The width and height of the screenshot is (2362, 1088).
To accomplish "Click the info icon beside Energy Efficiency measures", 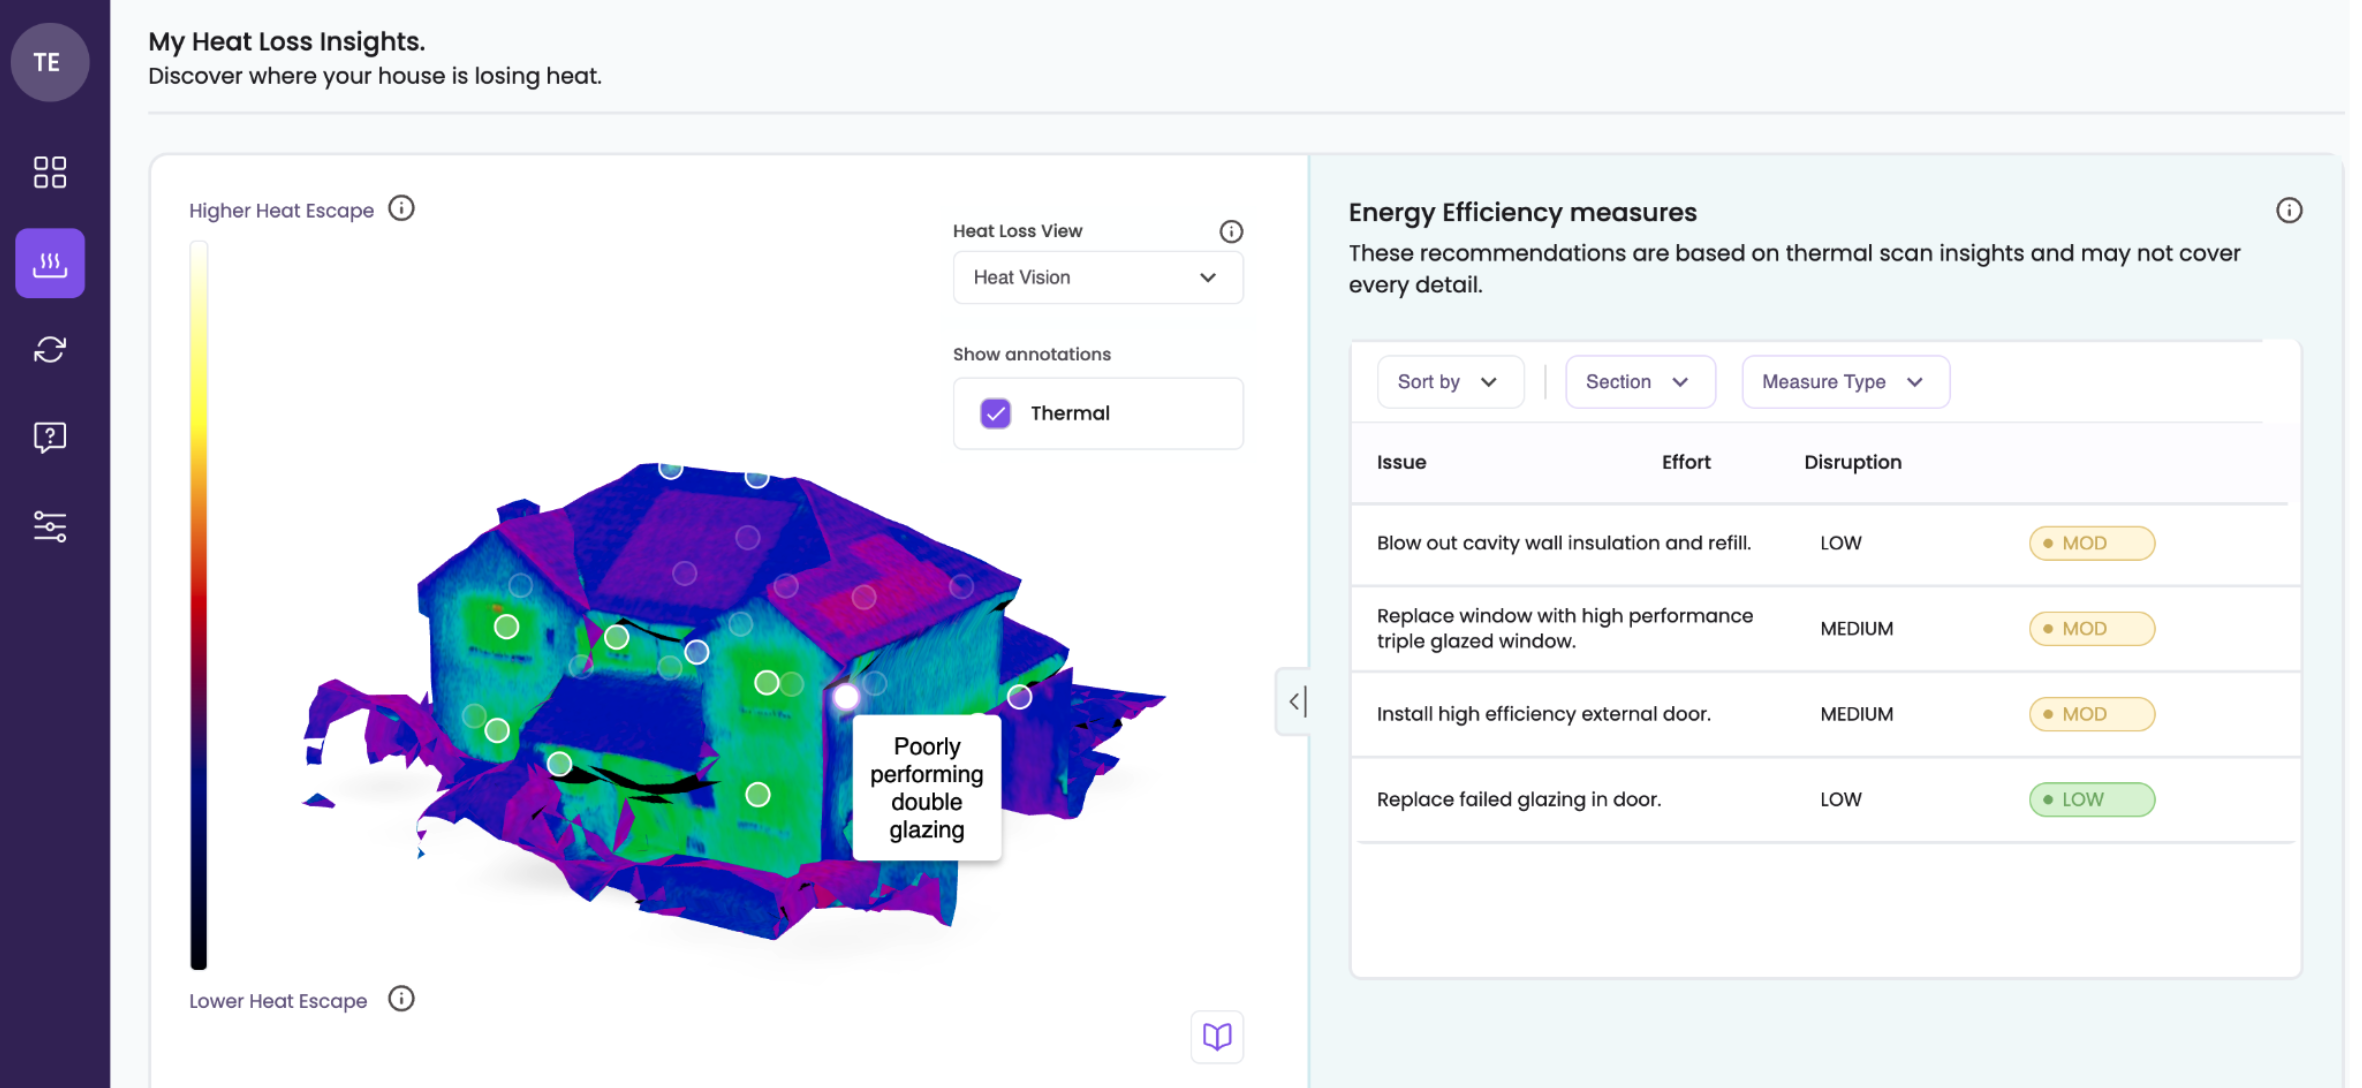I will click(2290, 210).
